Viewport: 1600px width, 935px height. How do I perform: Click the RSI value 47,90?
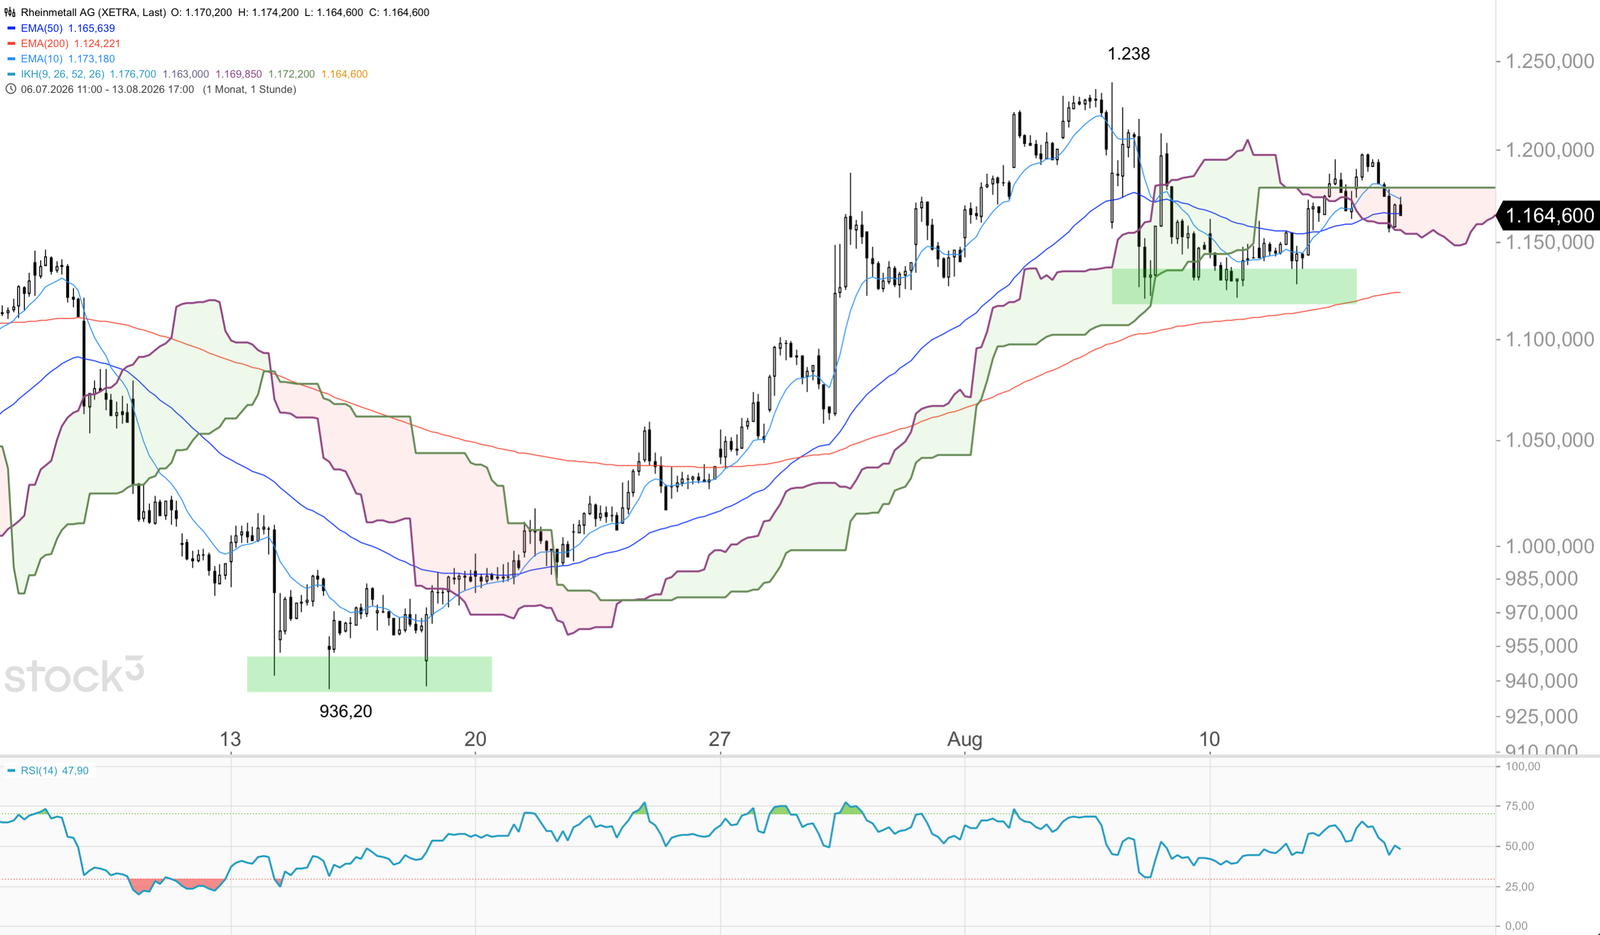pyautogui.click(x=75, y=771)
